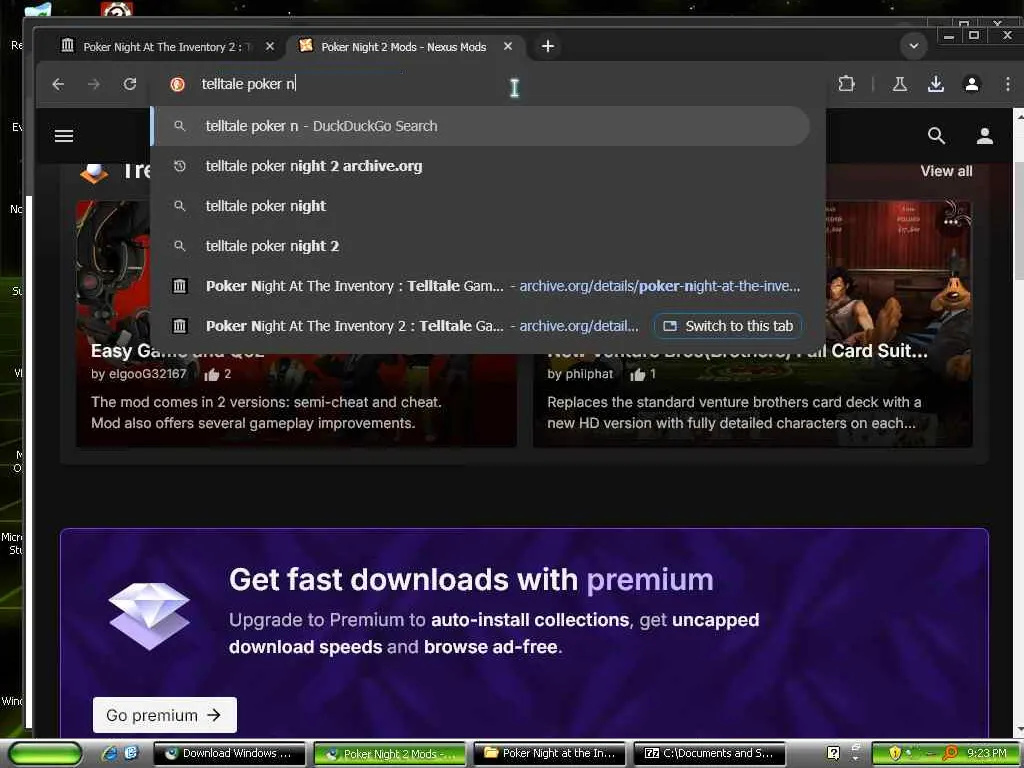Image resolution: width=1024 pixels, height=768 pixels.
Task: Click the security shield tray icon
Action: point(895,753)
